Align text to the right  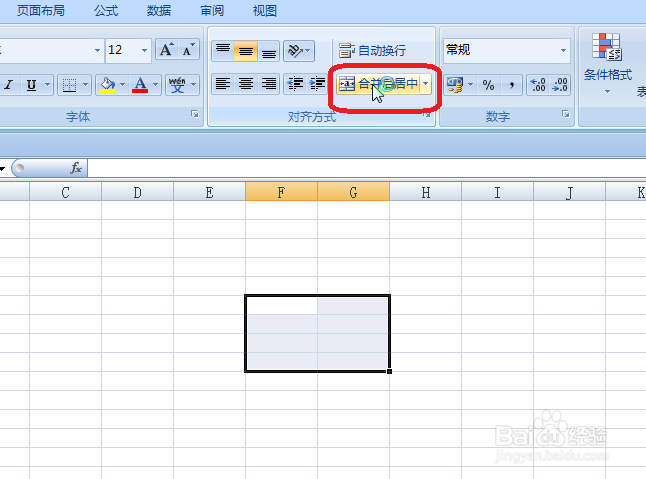269,84
